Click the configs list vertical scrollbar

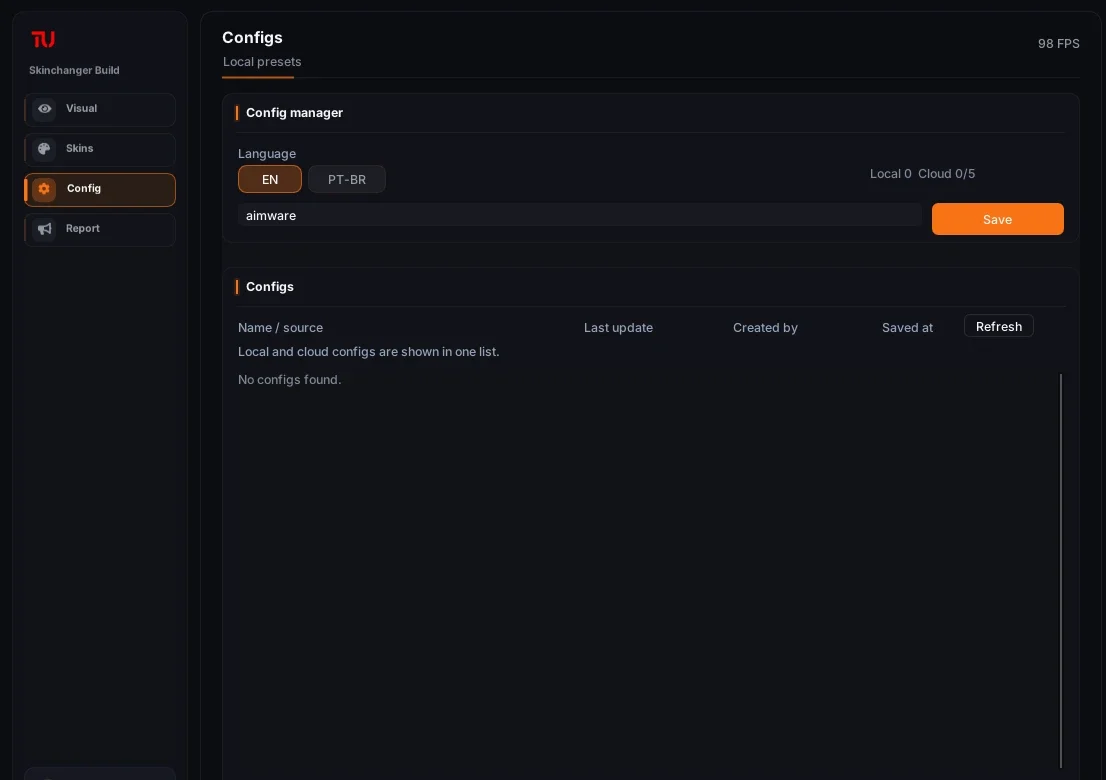pos(1060,571)
